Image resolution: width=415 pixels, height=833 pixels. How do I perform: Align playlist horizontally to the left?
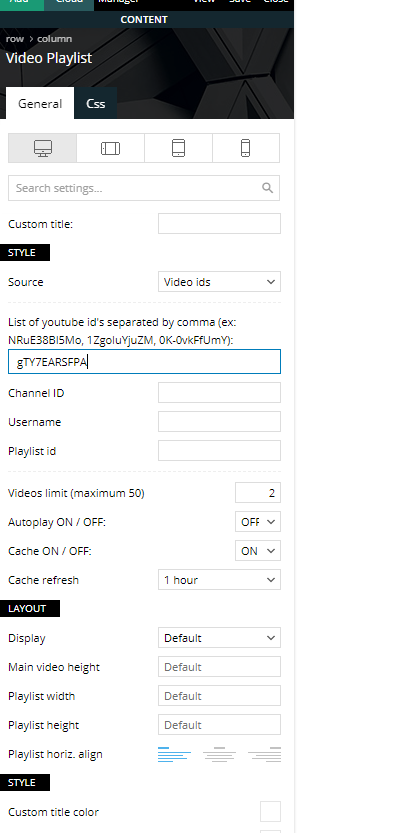pos(174,754)
